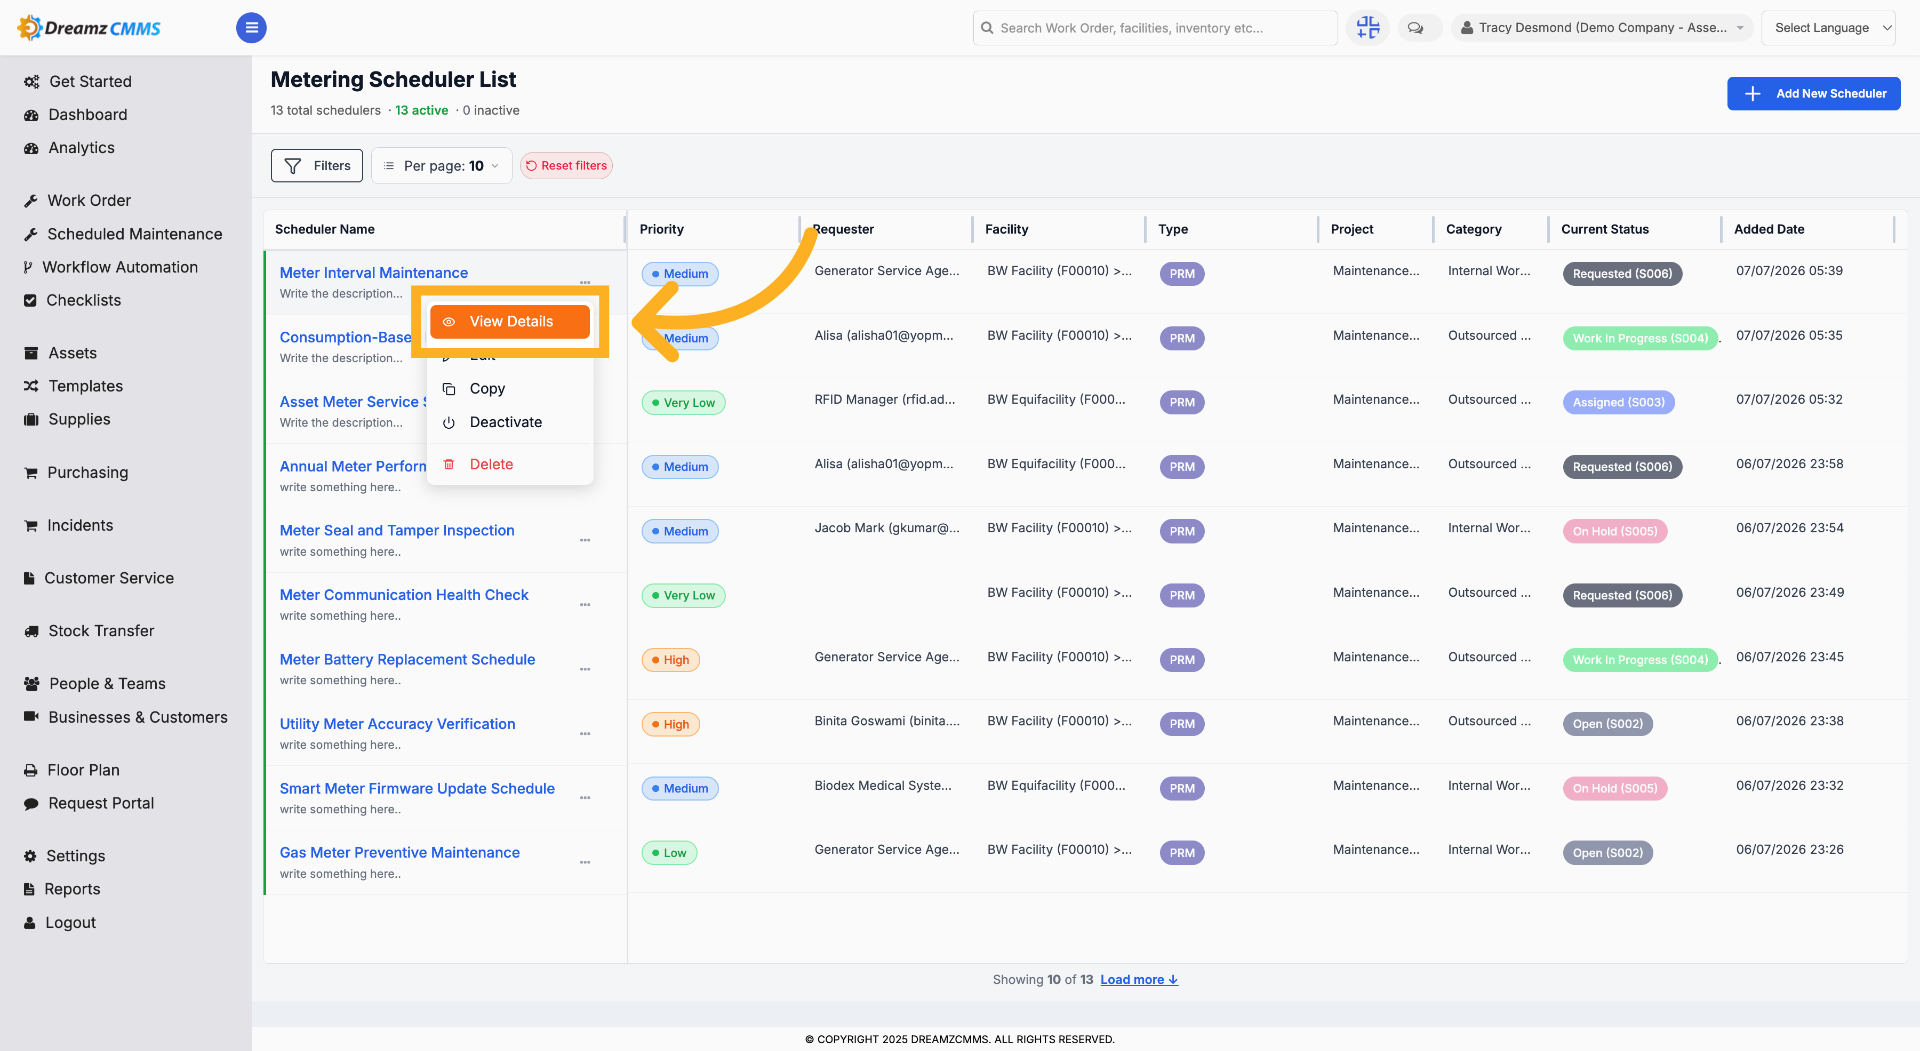
Task: Open three-dots menu for Smart Meter Firmware Update
Action: click(585, 797)
